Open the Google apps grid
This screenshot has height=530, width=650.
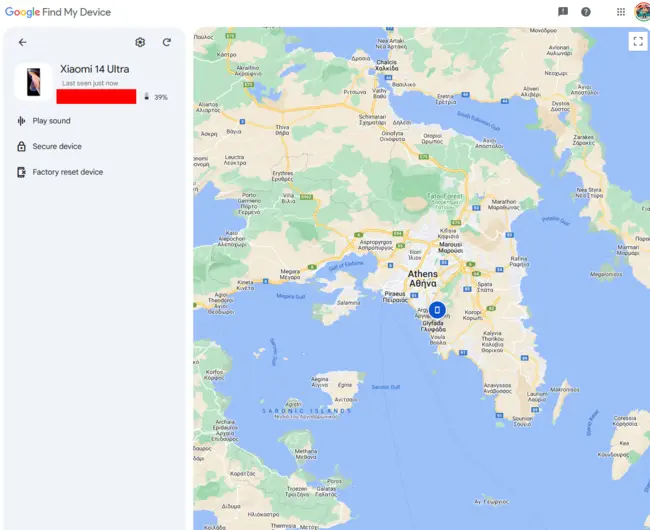click(621, 12)
